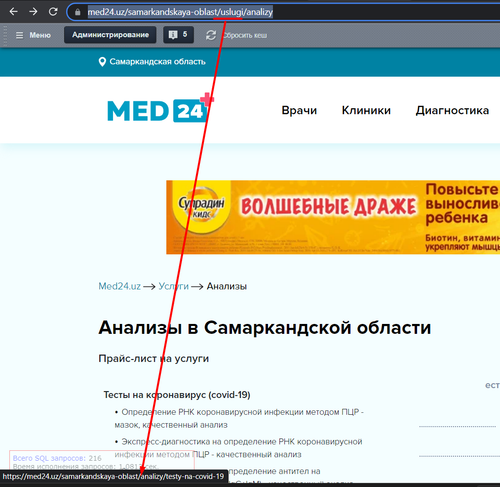Follow Med24.uz breadcrumb link

[x=119, y=286]
